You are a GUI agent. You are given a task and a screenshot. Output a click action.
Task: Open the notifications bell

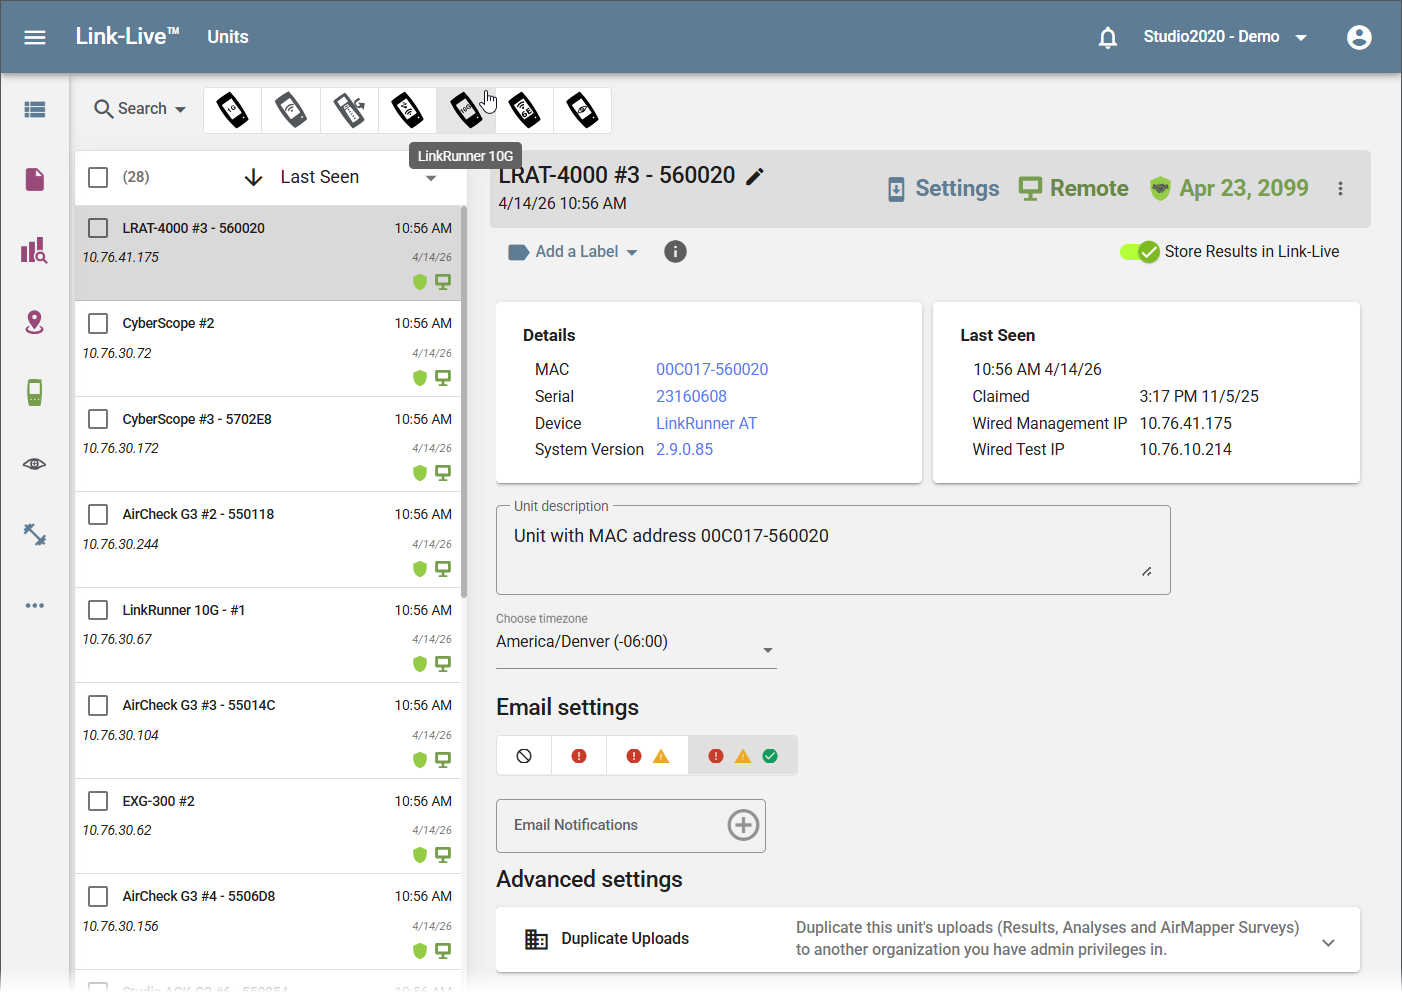(1108, 37)
